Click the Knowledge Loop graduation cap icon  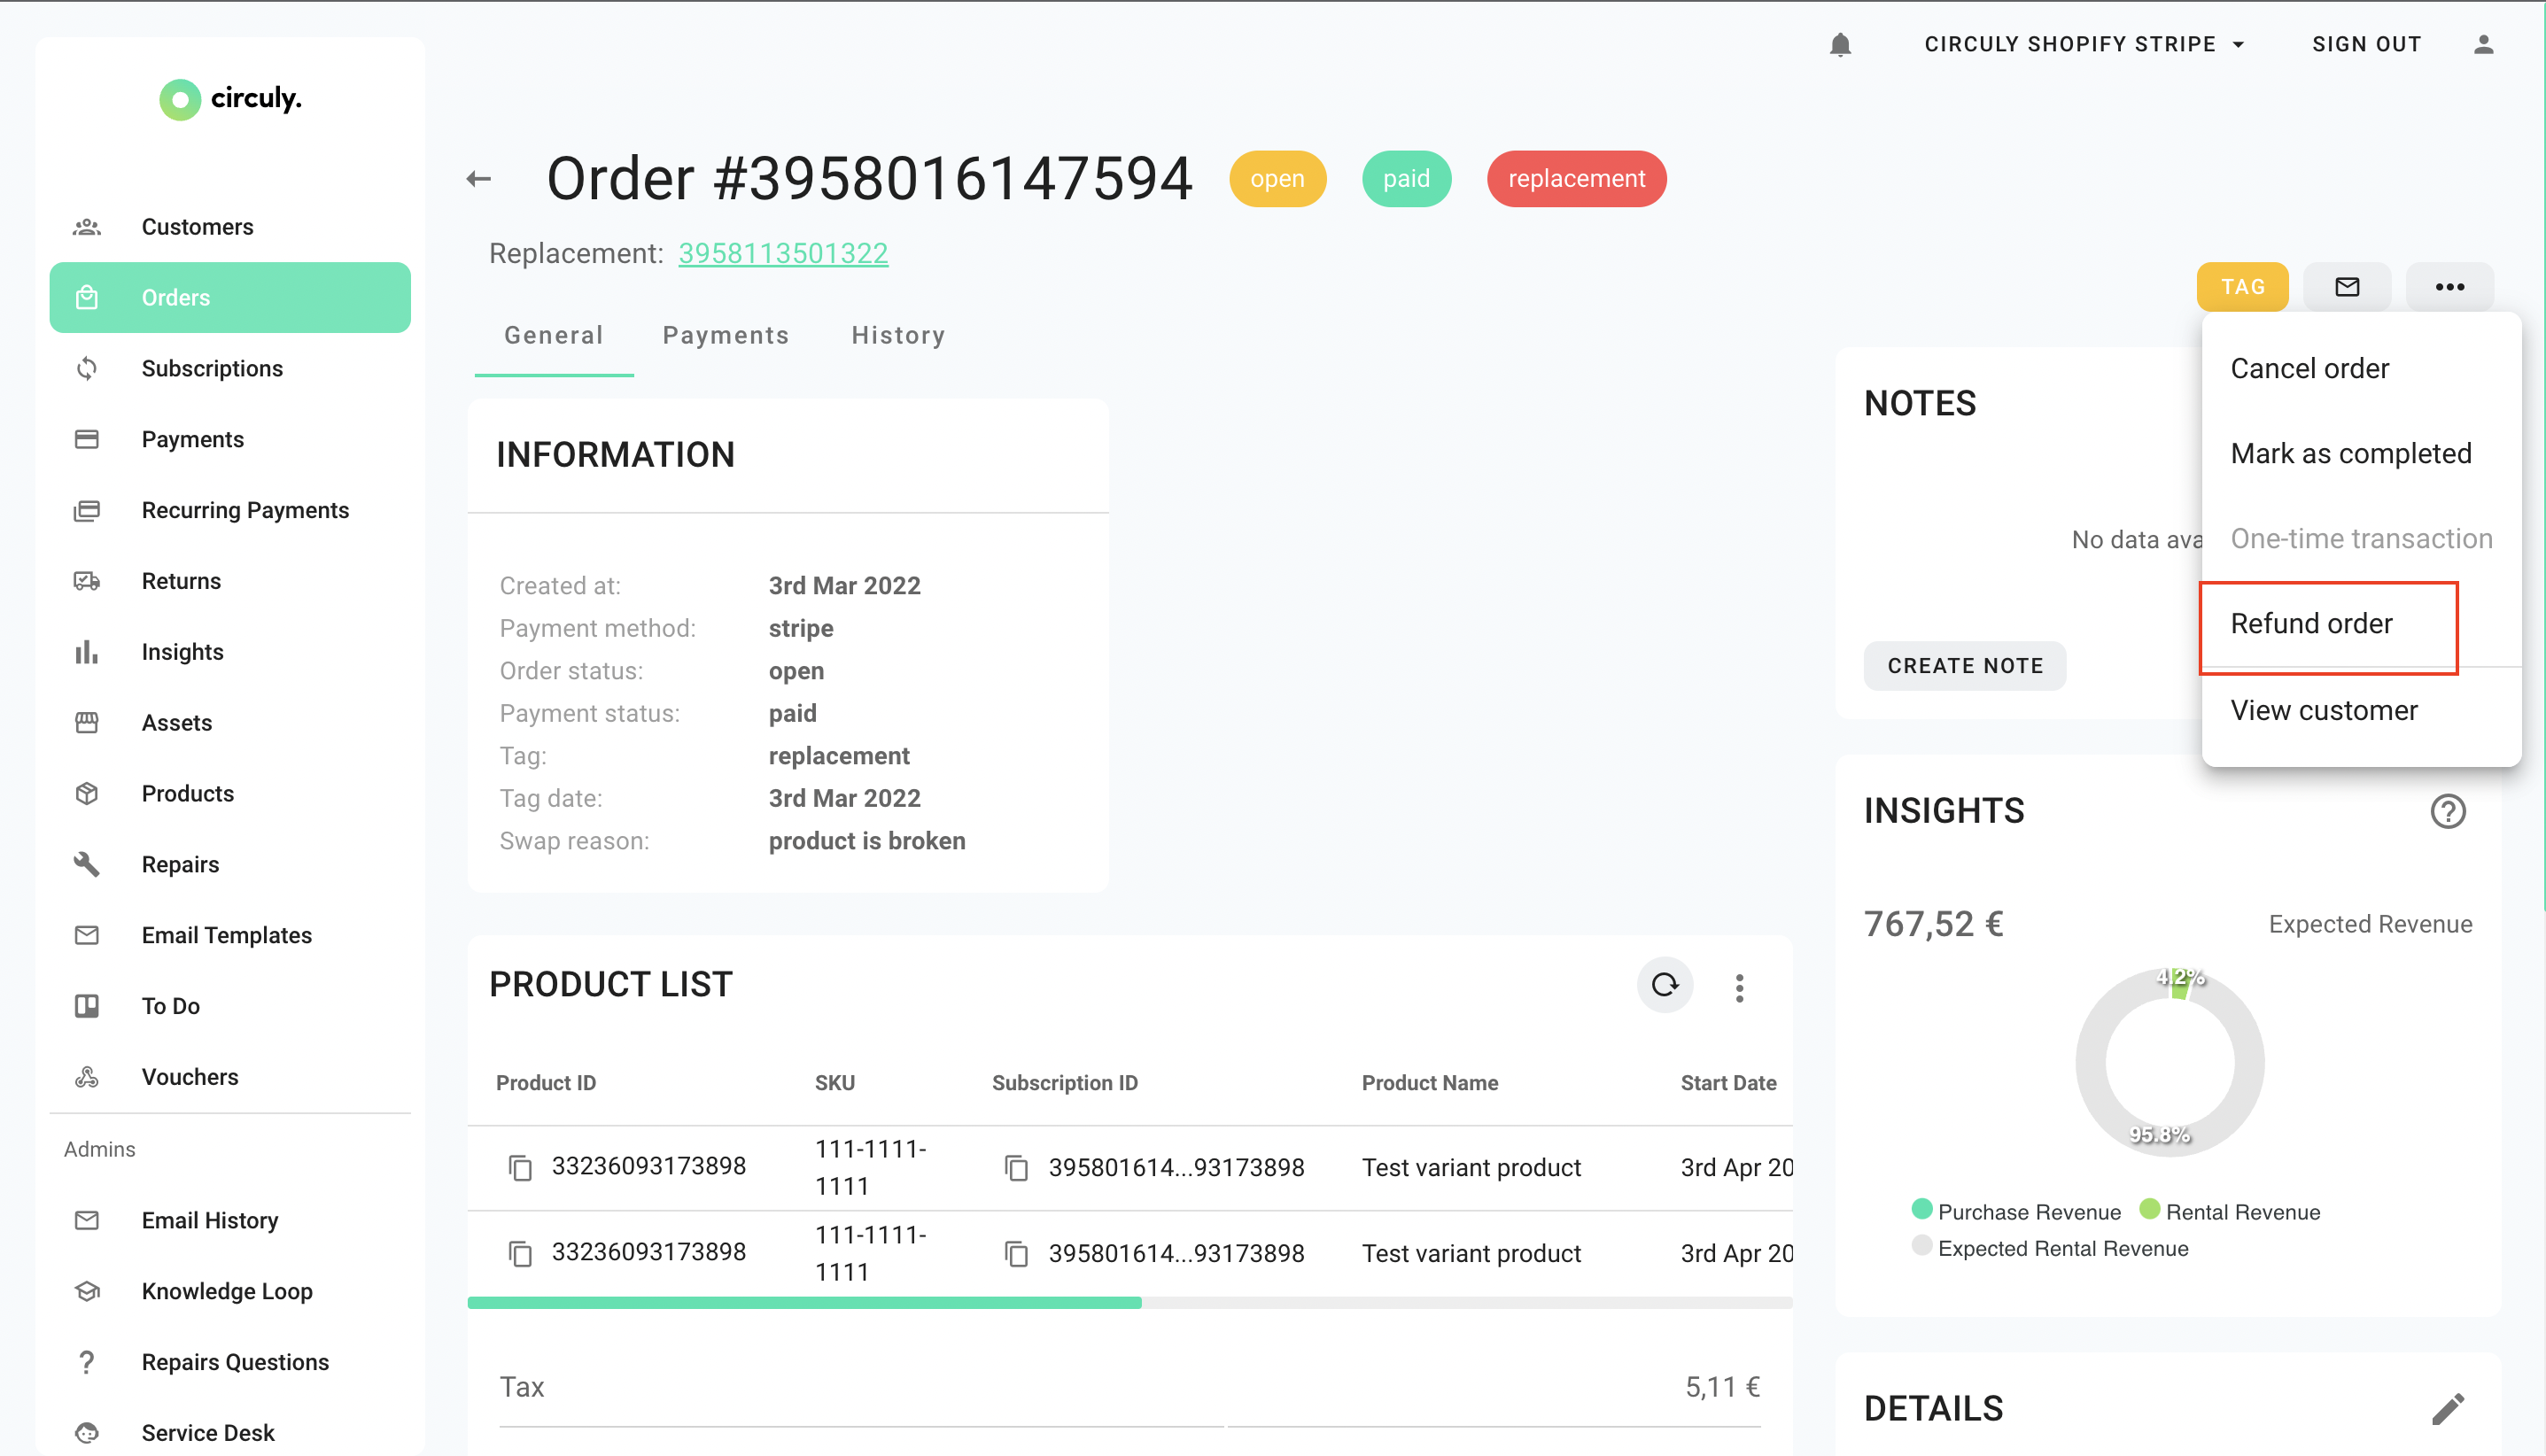[87, 1291]
